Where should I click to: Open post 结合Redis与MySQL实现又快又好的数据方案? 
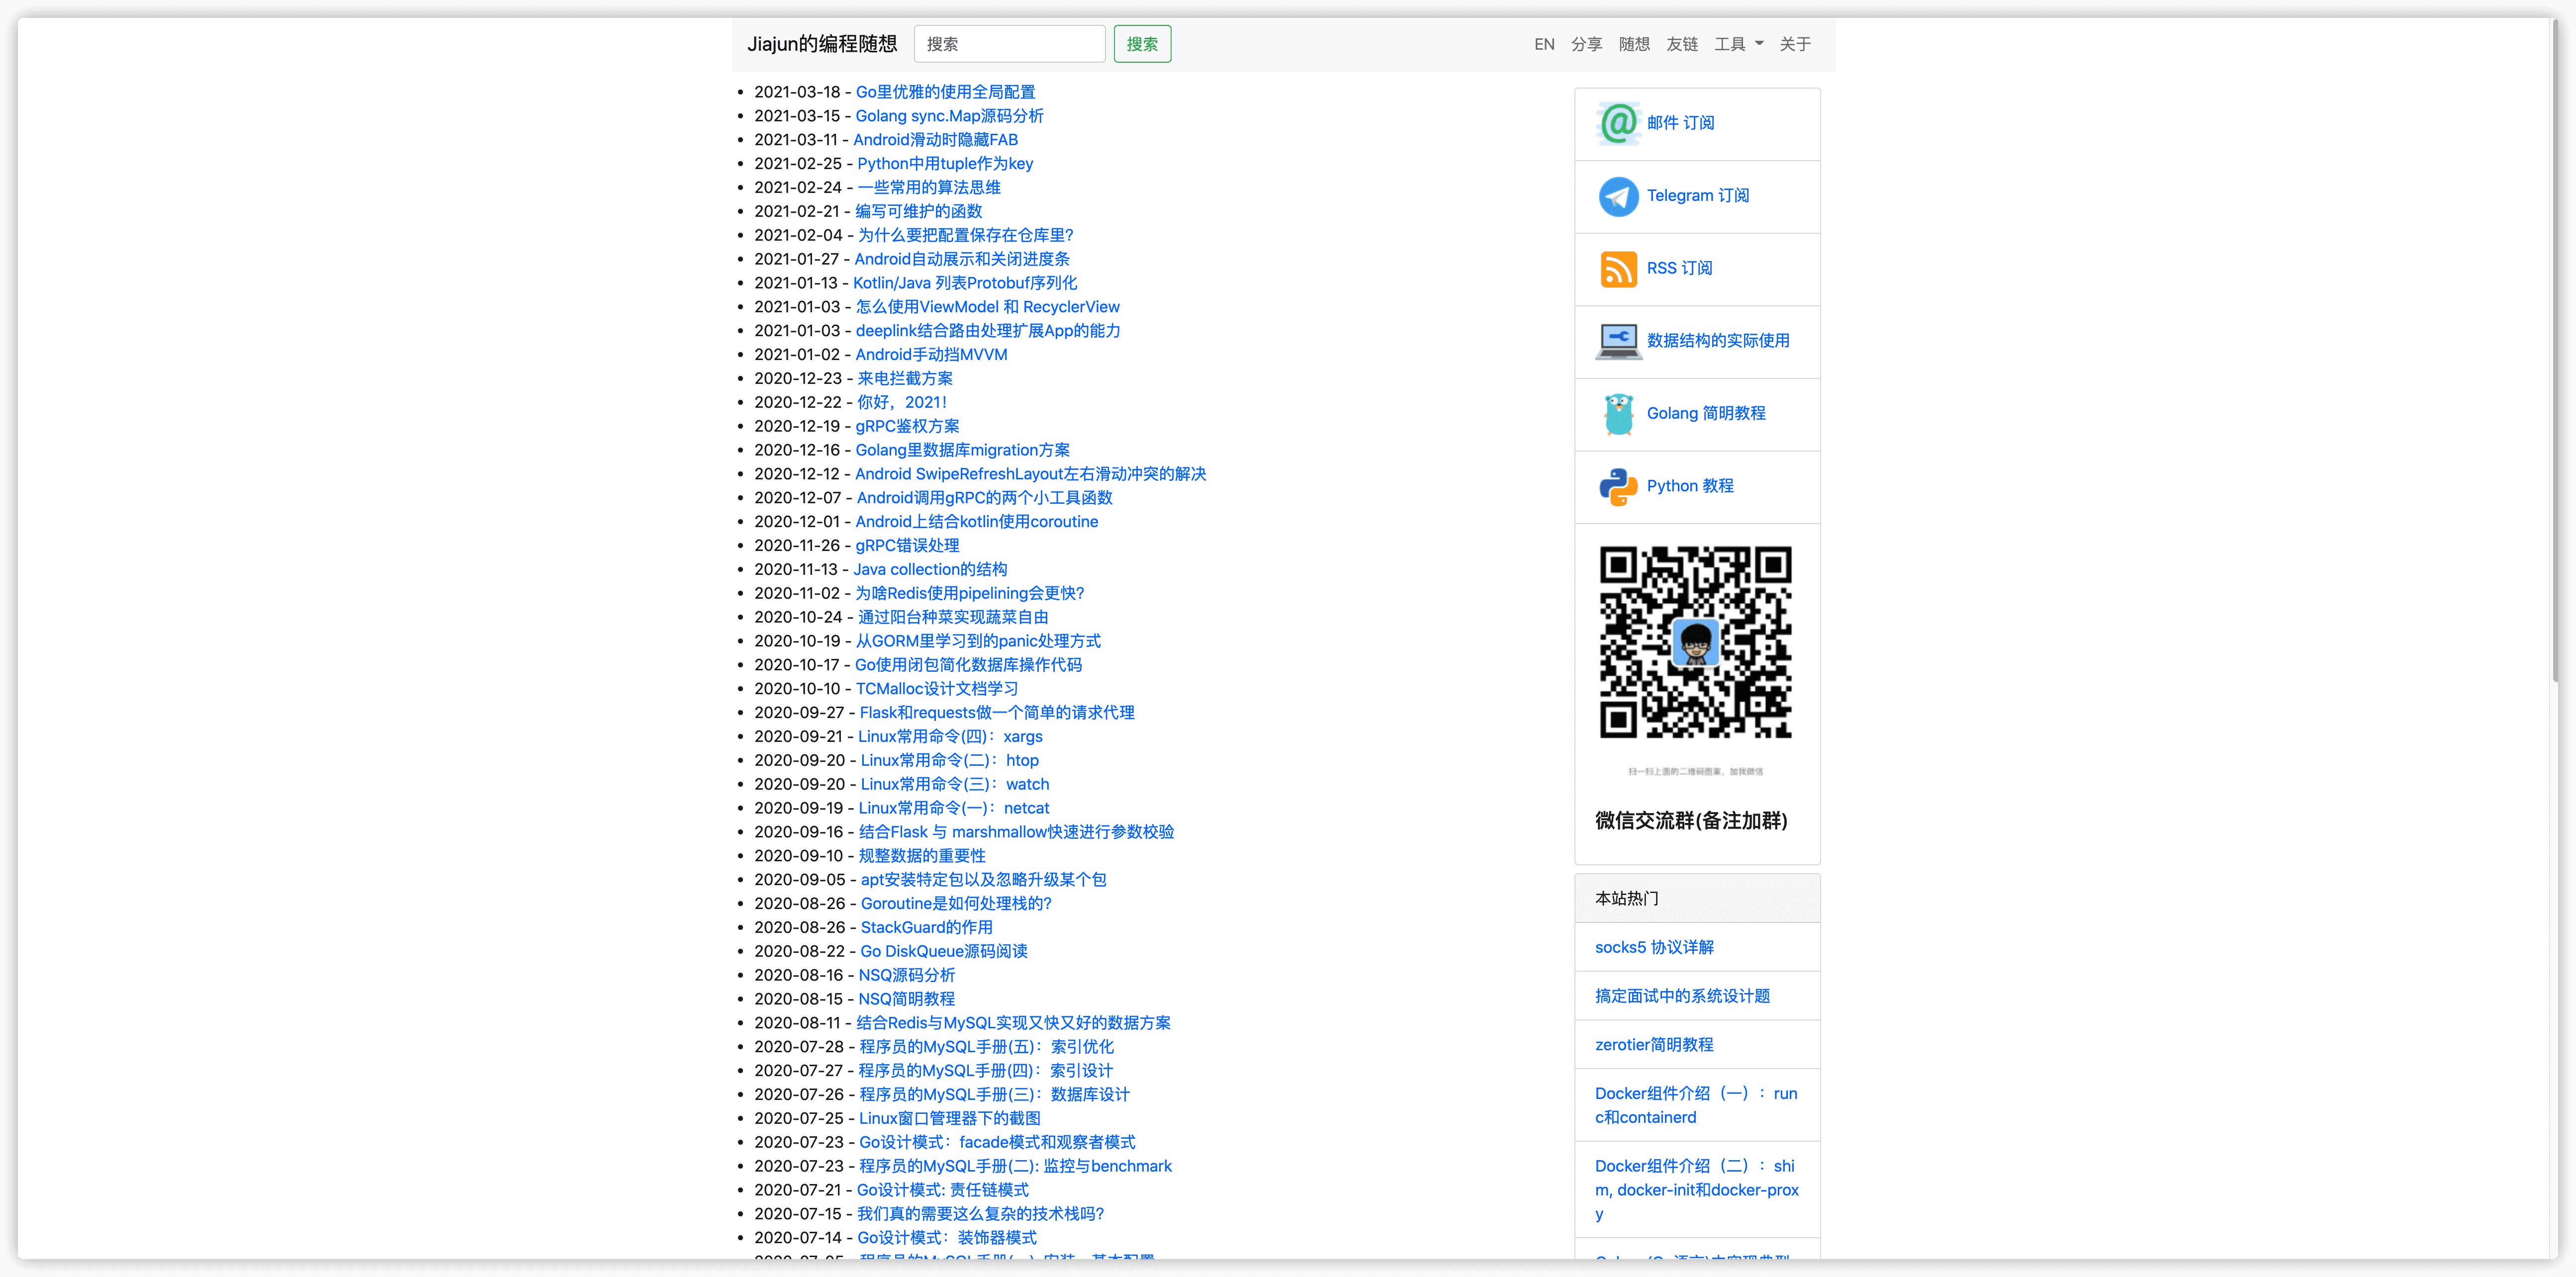(1013, 1023)
